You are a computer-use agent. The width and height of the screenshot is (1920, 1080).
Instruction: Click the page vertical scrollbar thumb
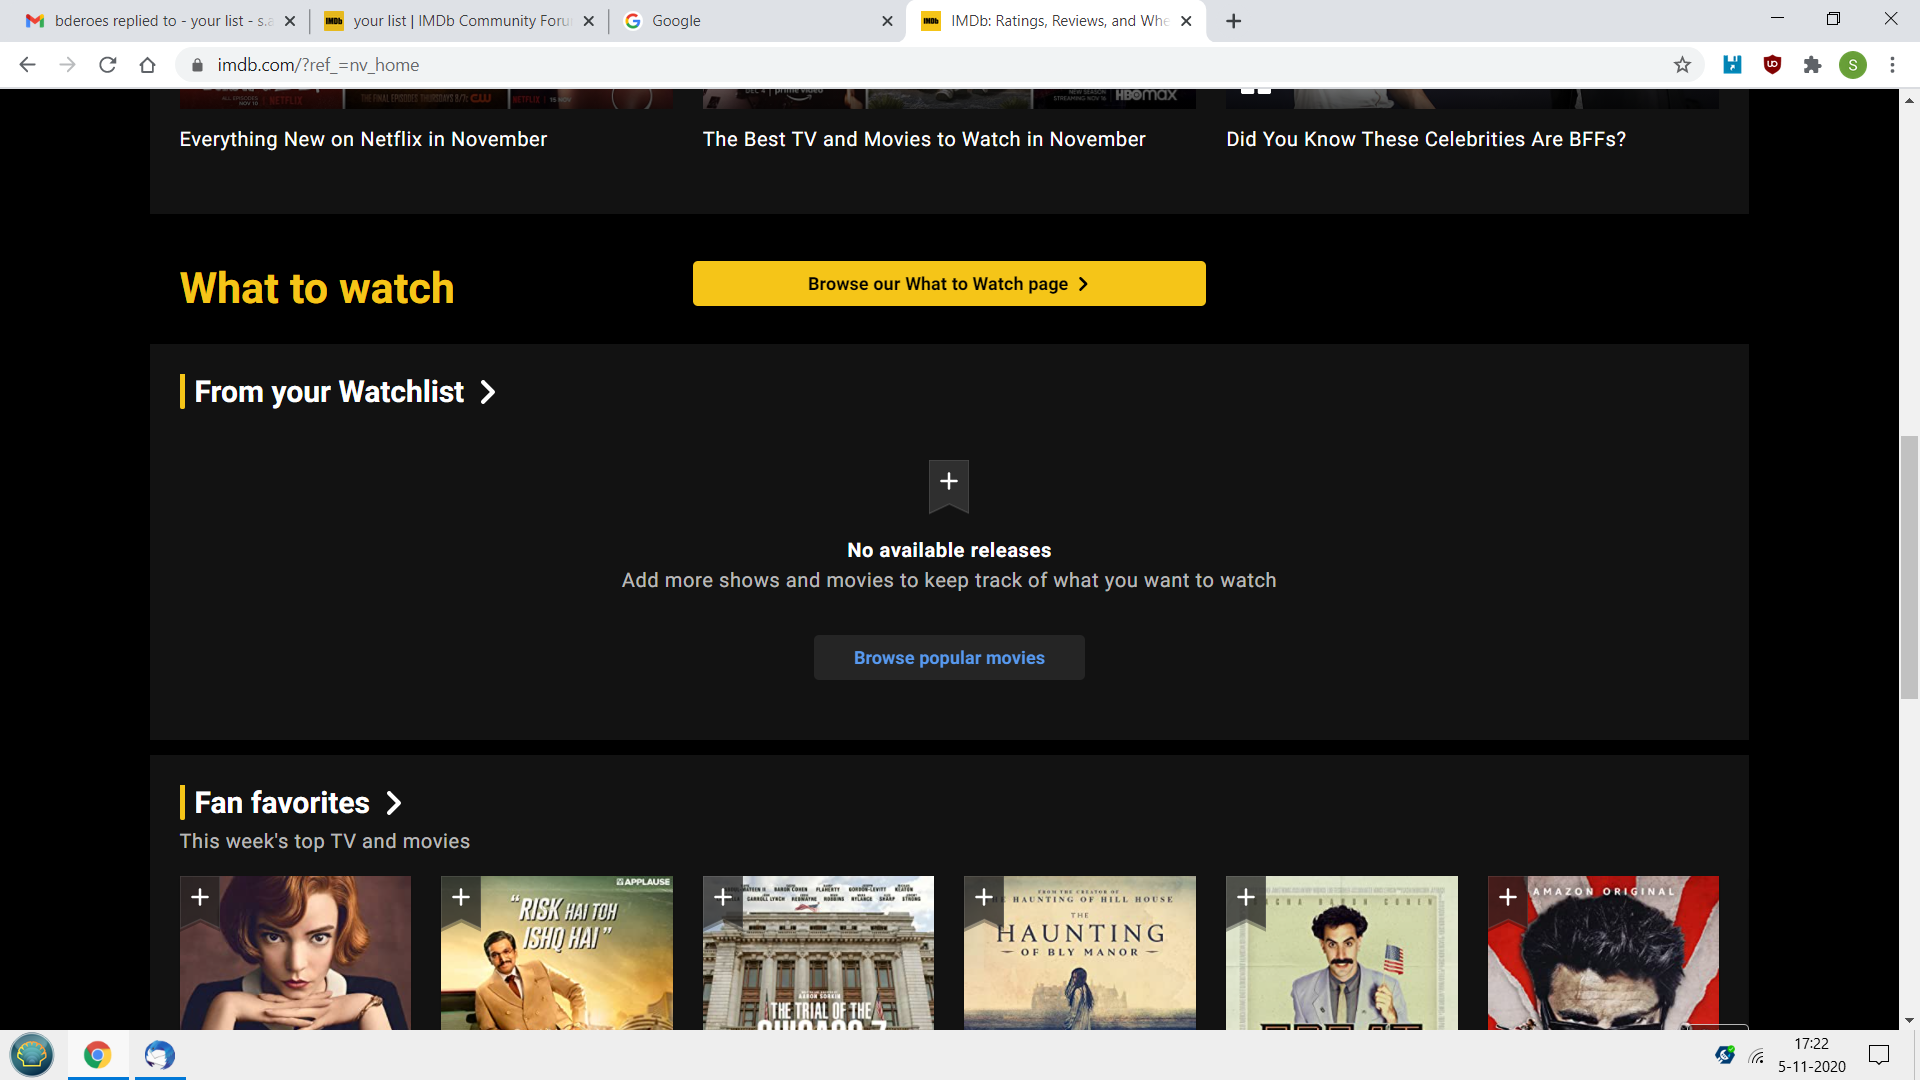click(1909, 567)
